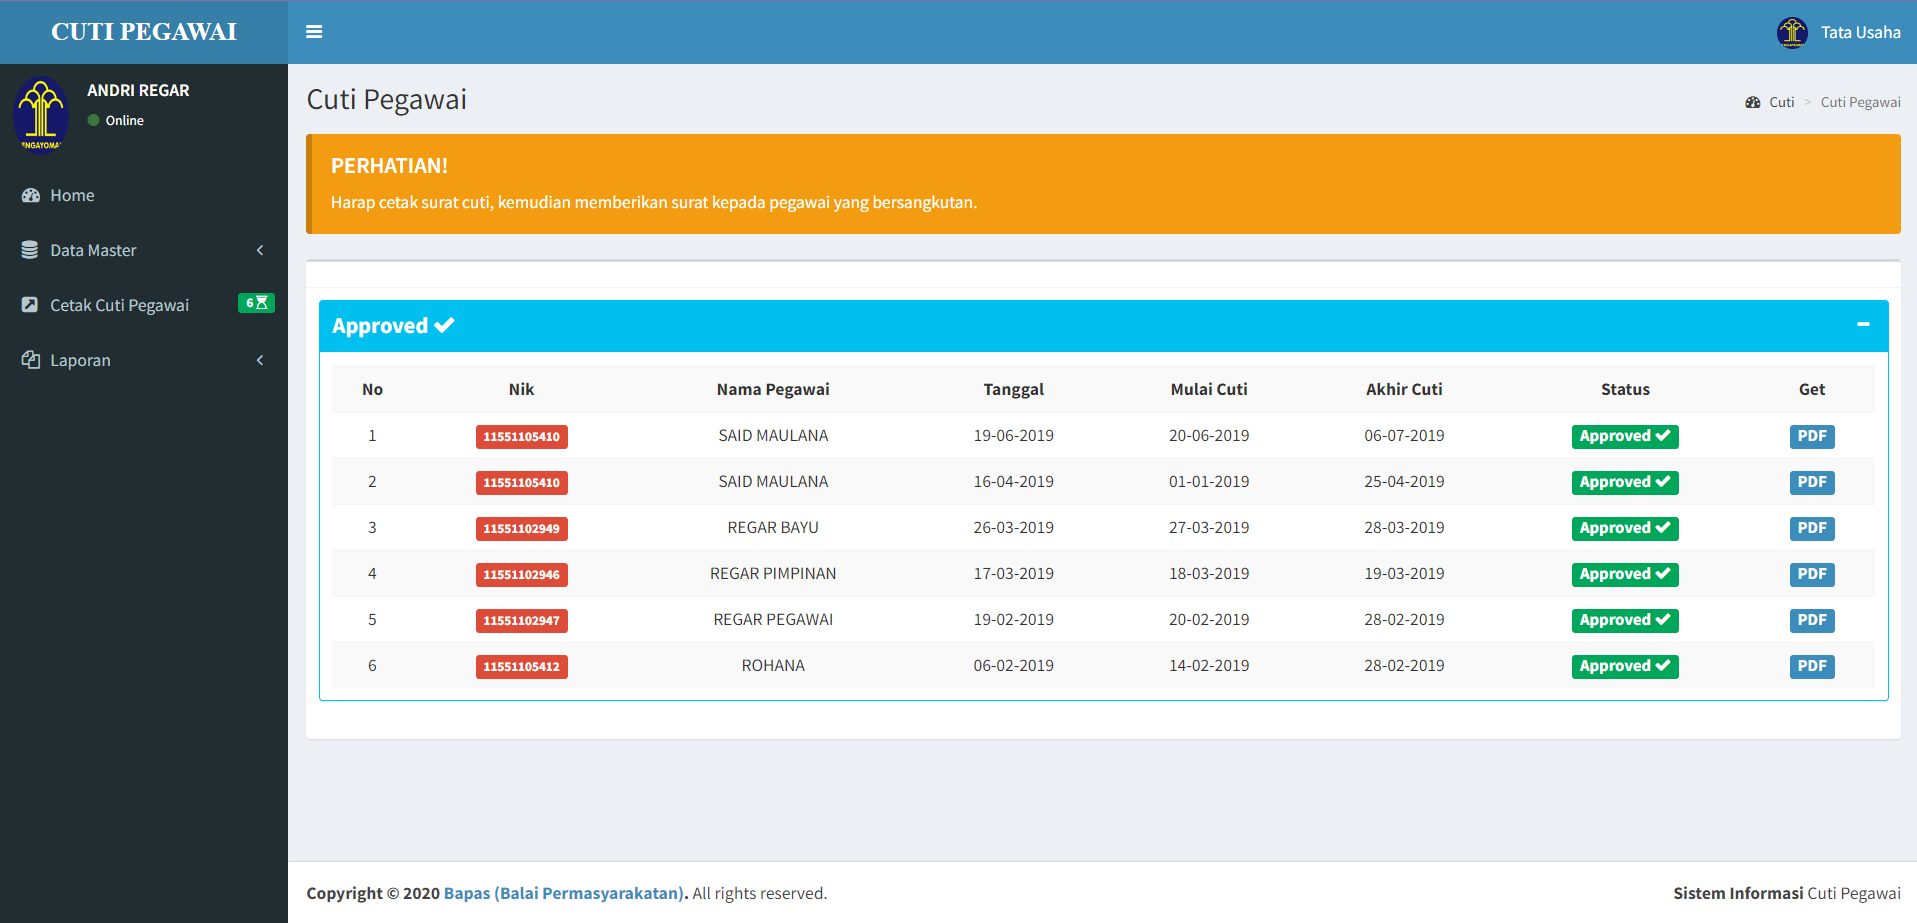Click the Laporan copy icon in sidebar
Image resolution: width=1917 pixels, height=923 pixels.
coord(30,360)
